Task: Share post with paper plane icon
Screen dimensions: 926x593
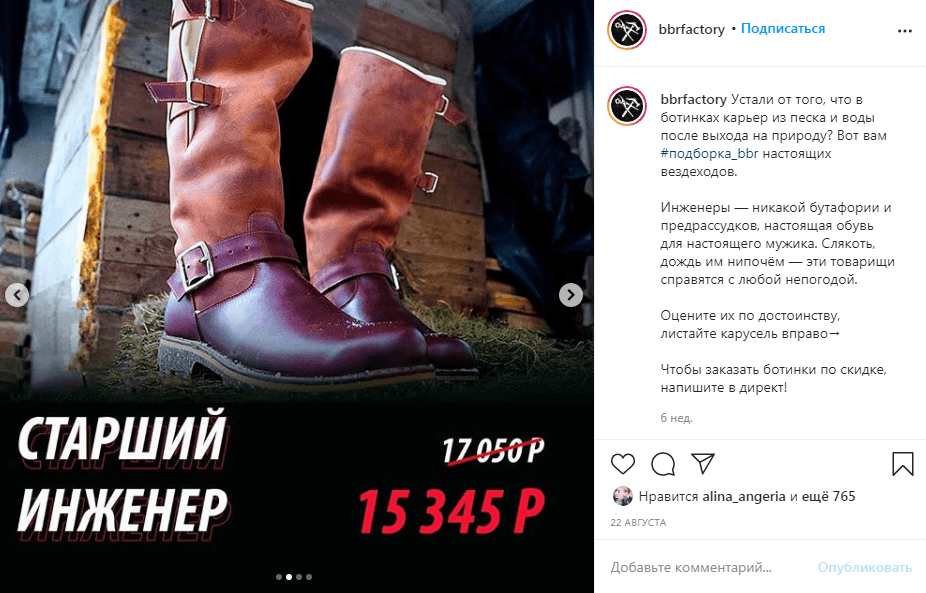Action: click(x=703, y=464)
